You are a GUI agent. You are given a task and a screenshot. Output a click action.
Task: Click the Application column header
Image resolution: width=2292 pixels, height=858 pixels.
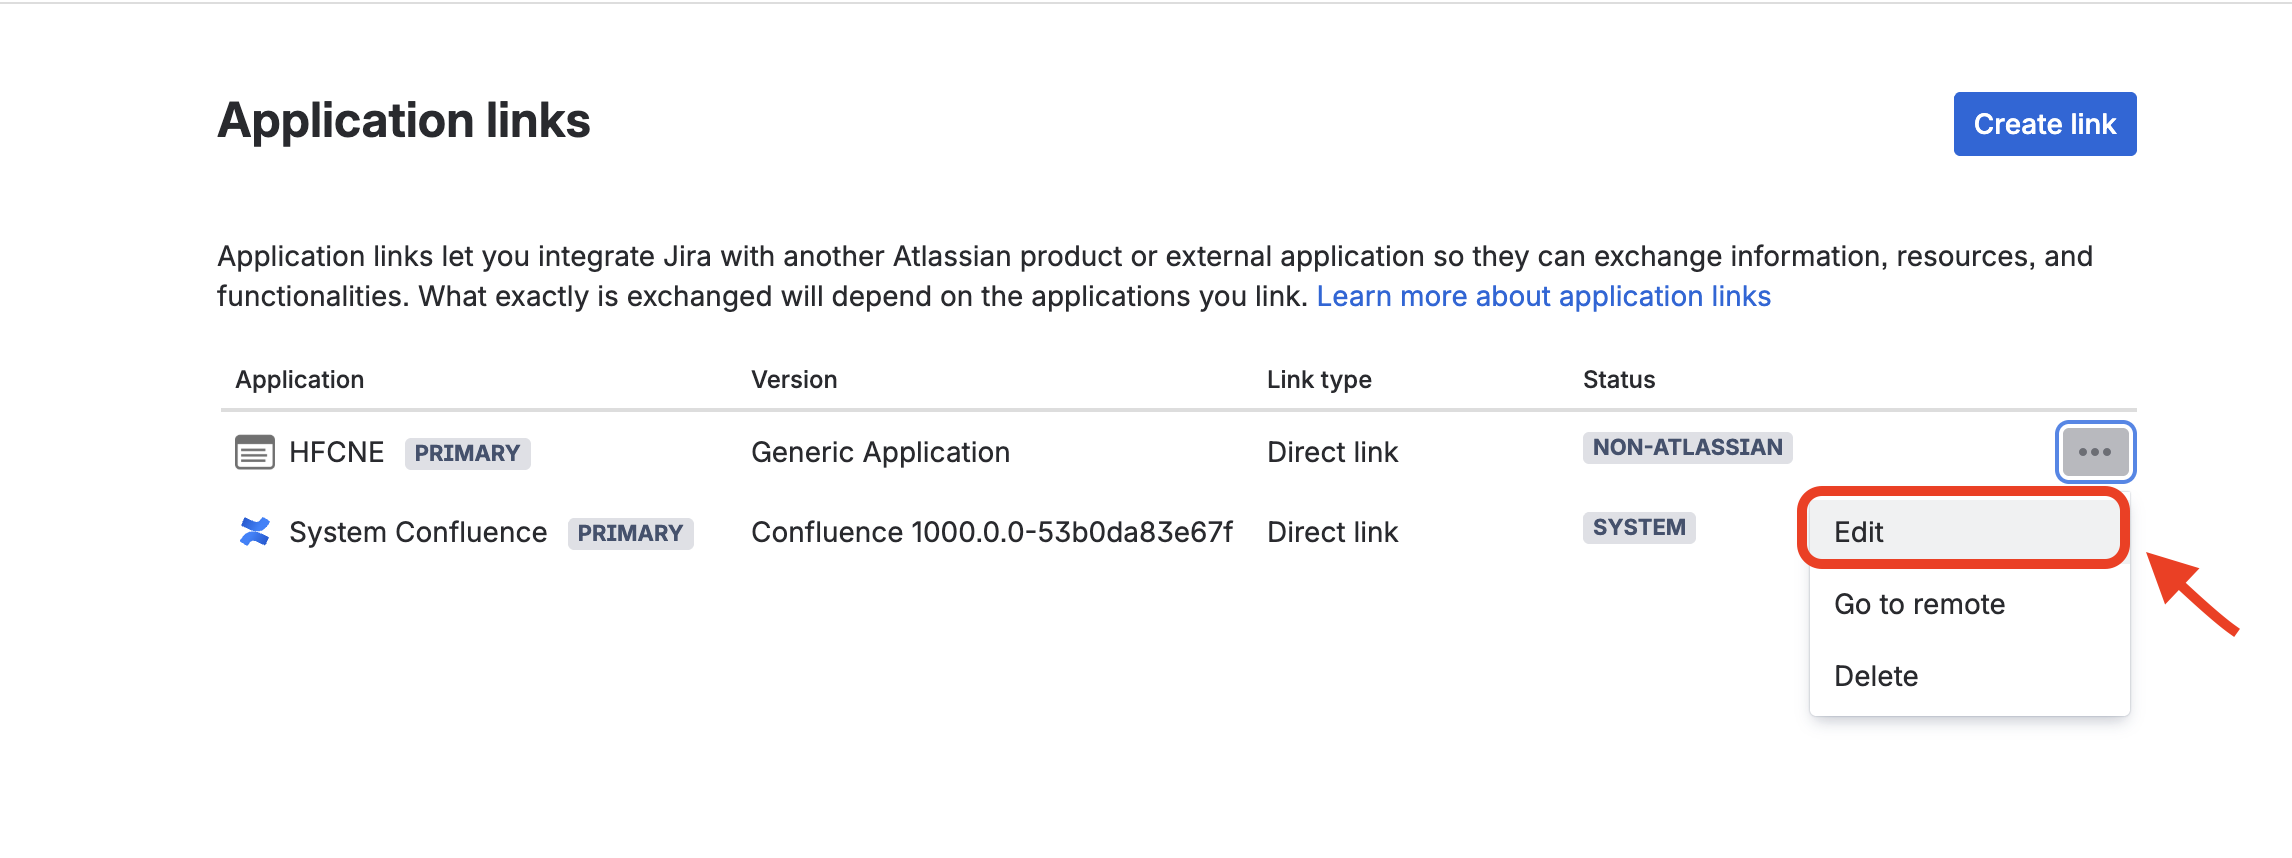click(x=300, y=380)
